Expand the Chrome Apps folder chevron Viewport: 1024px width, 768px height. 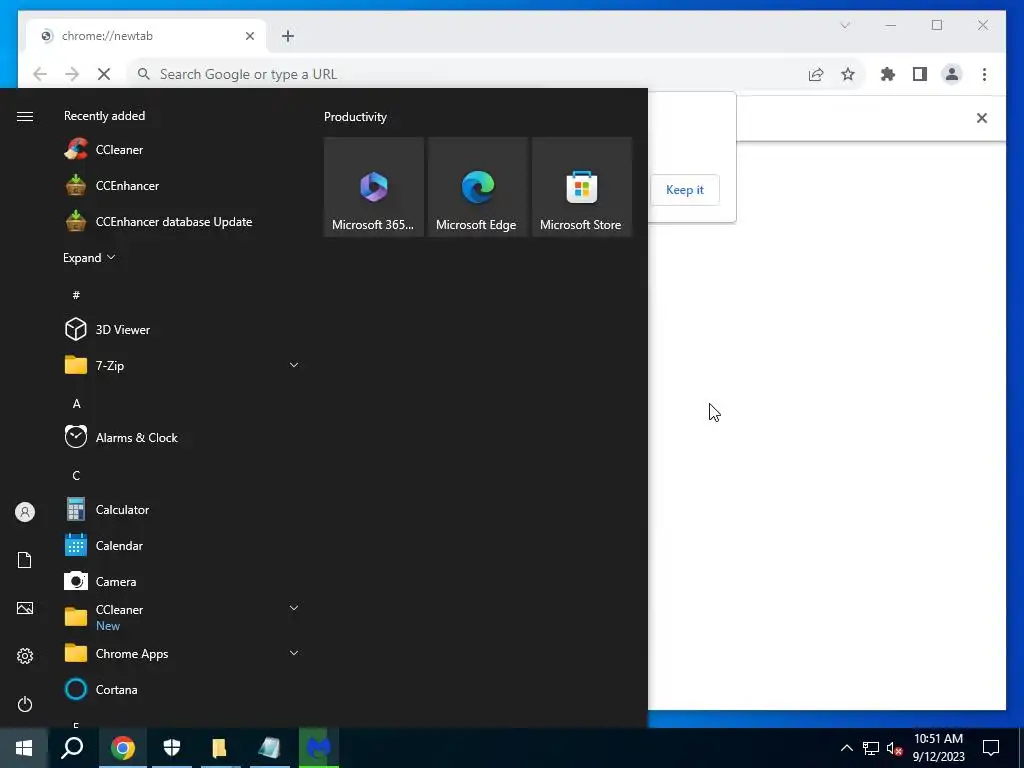[x=294, y=653]
